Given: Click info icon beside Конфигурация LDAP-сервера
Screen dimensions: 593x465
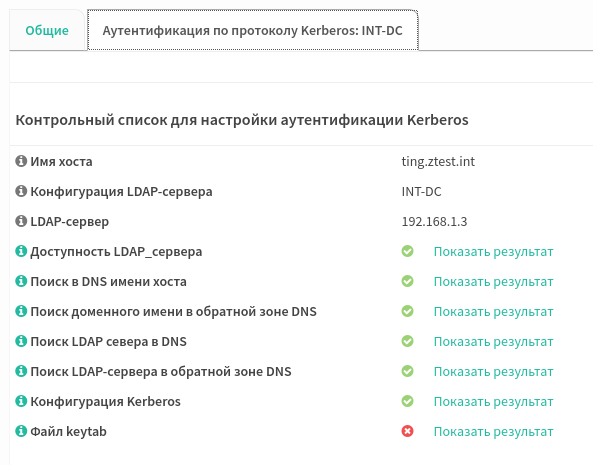Looking at the screenshot, I should tap(21, 191).
